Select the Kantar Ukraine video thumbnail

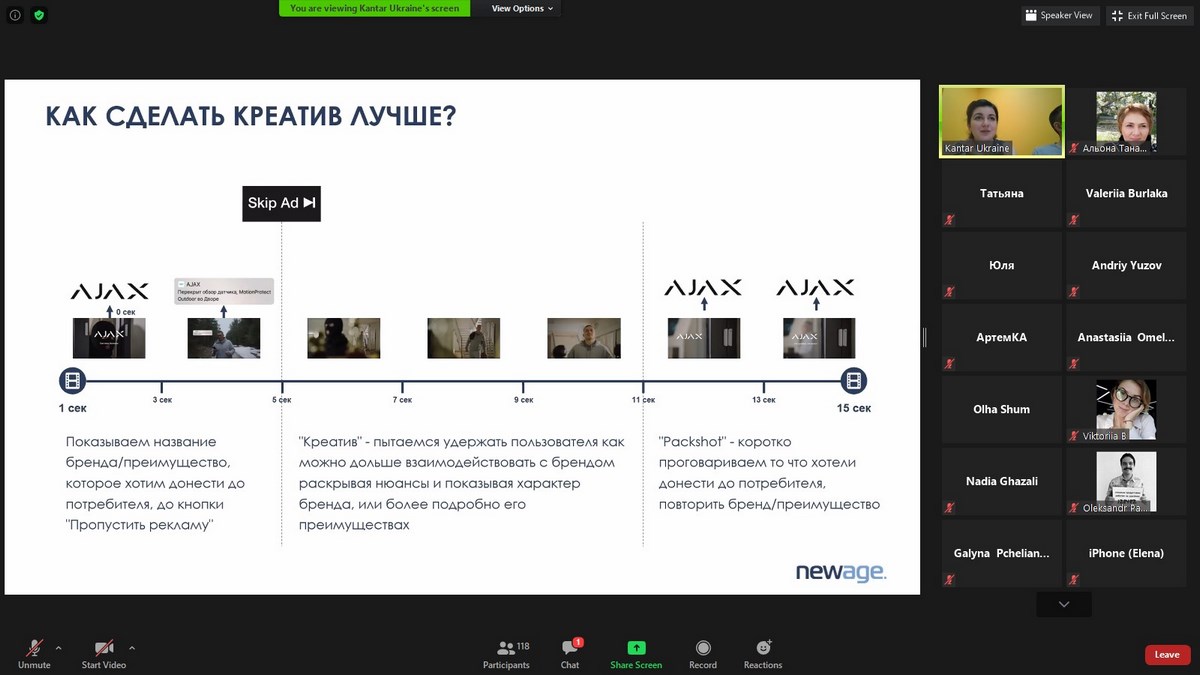pos(1001,120)
